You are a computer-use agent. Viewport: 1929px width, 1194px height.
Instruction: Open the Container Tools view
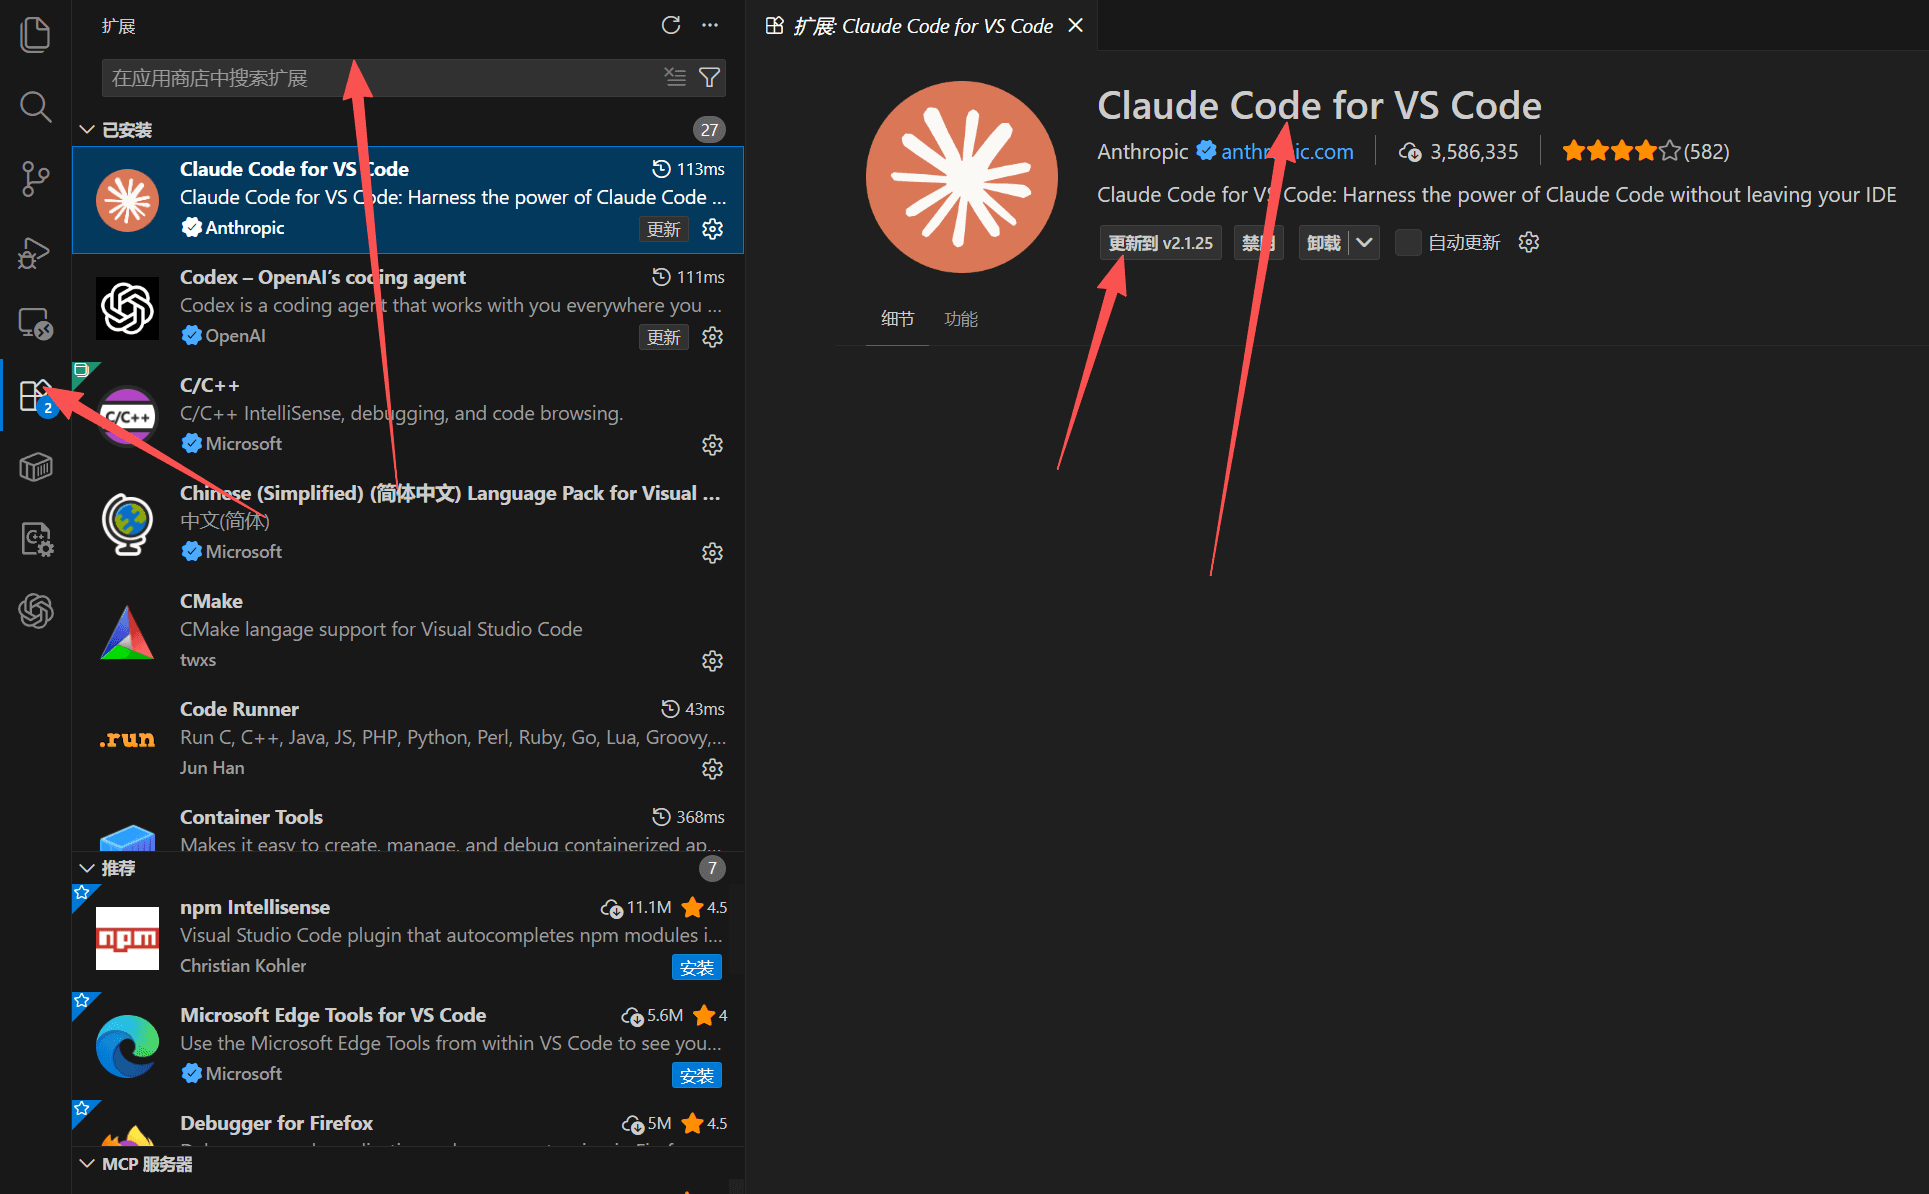tap(36, 467)
